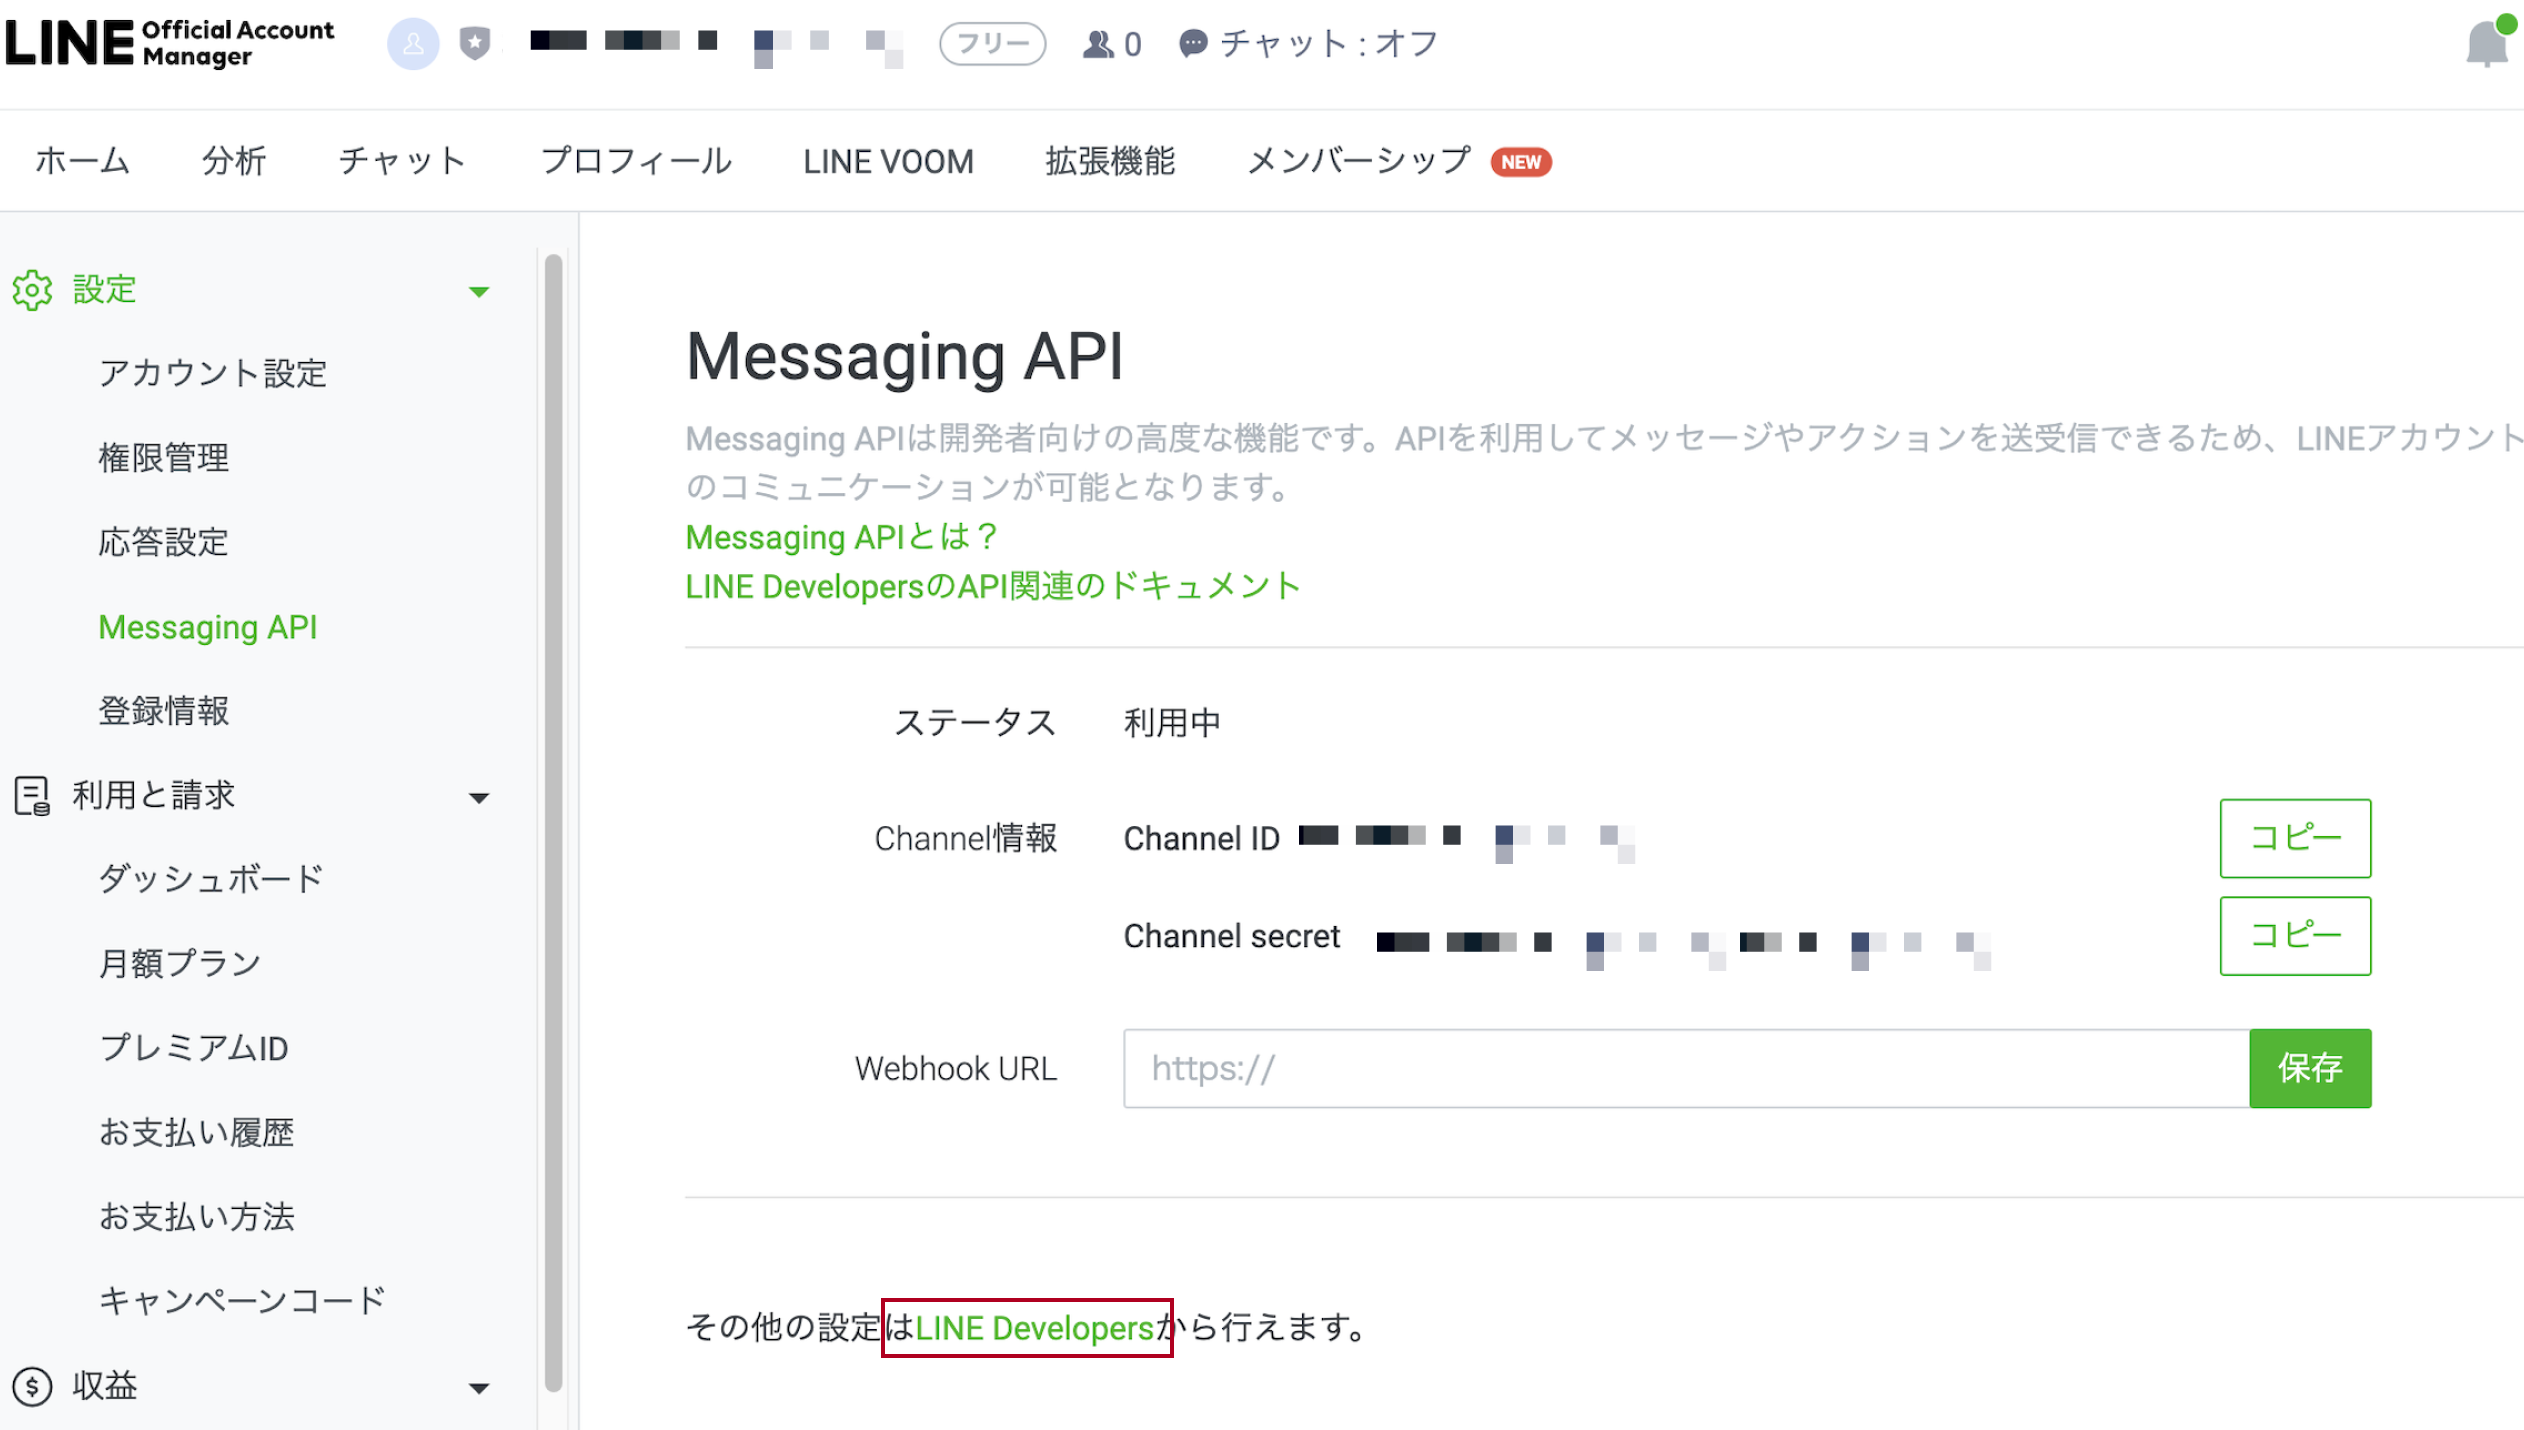Select アカウント設定 in the sidebar
The width and height of the screenshot is (2524, 1430).
pyautogui.click(x=213, y=374)
